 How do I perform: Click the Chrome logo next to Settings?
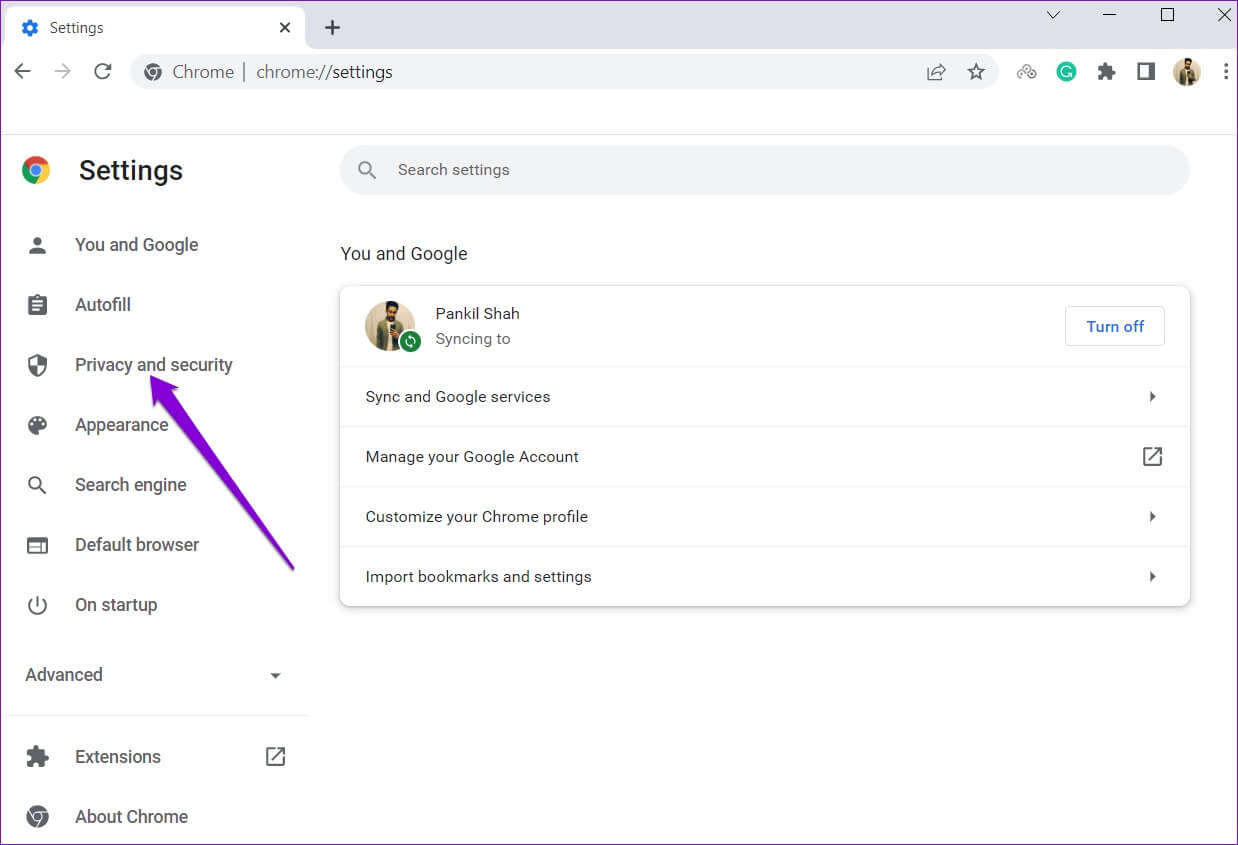[x=36, y=170]
